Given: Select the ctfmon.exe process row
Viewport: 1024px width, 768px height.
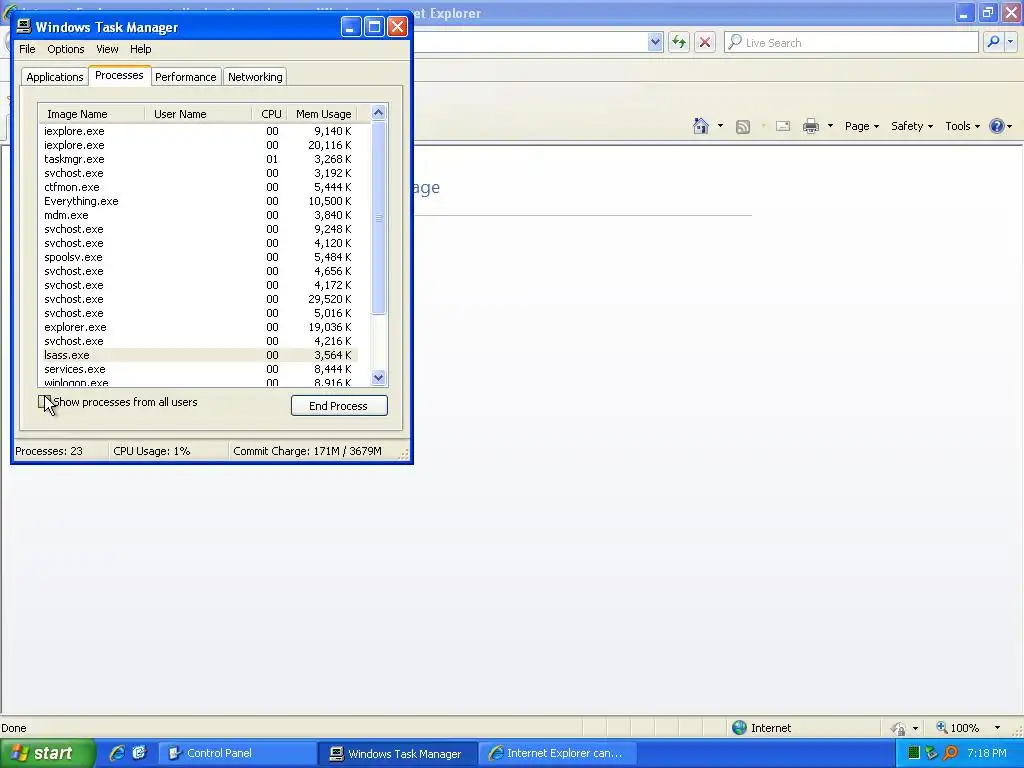Looking at the screenshot, I should coord(198,187).
